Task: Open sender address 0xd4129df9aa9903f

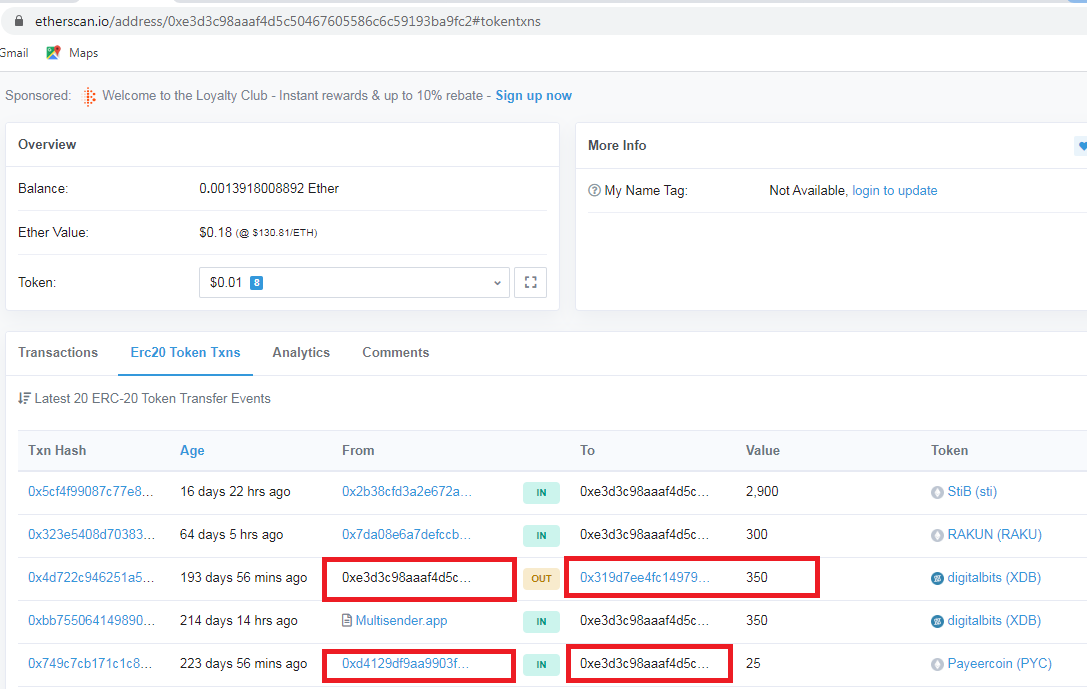Action: coord(406,663)
